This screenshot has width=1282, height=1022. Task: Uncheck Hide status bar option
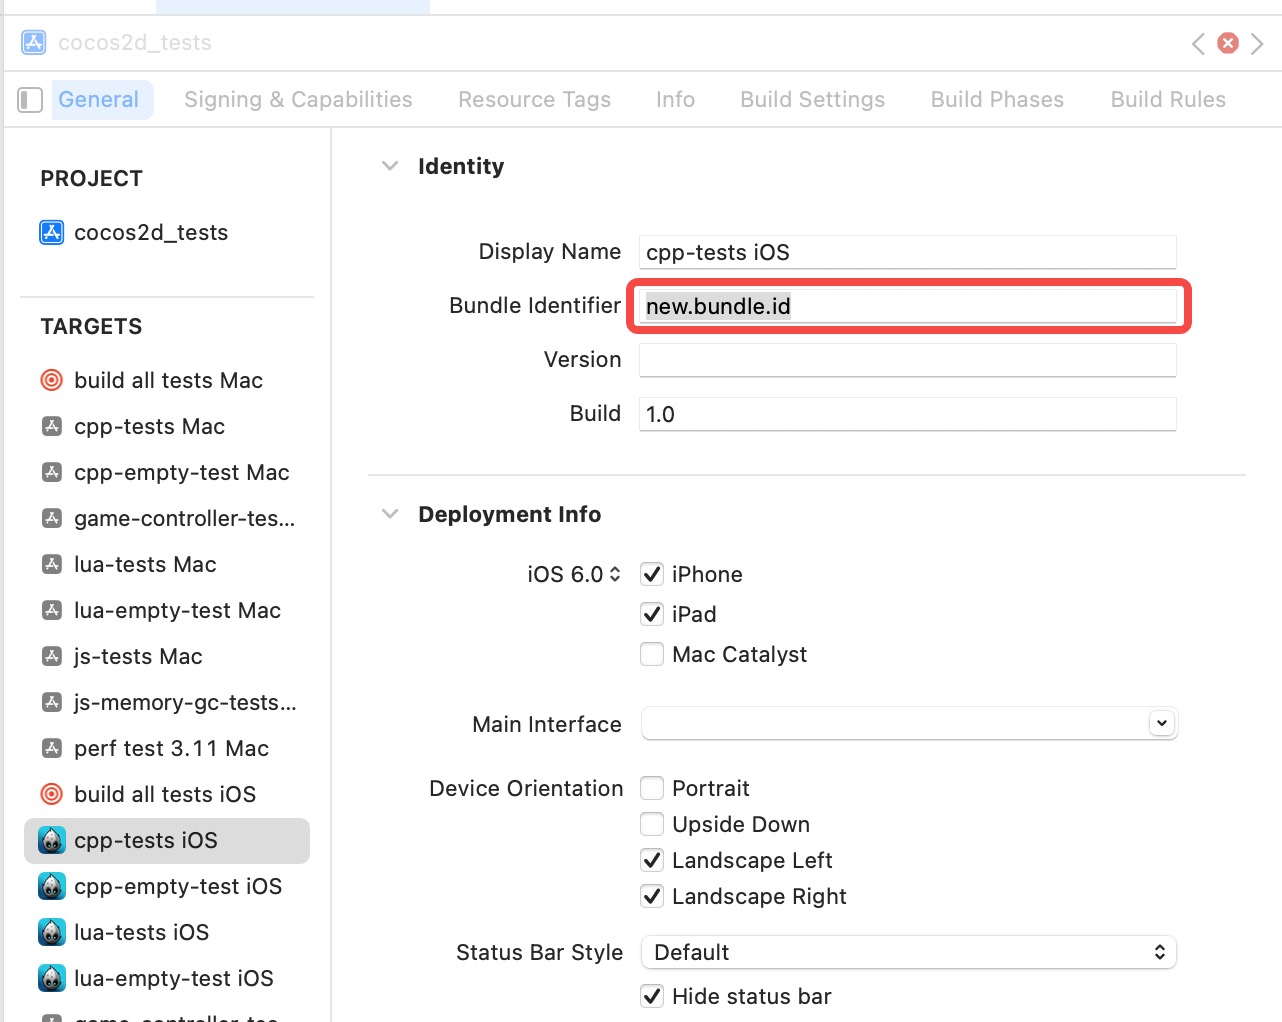point(652,996)
